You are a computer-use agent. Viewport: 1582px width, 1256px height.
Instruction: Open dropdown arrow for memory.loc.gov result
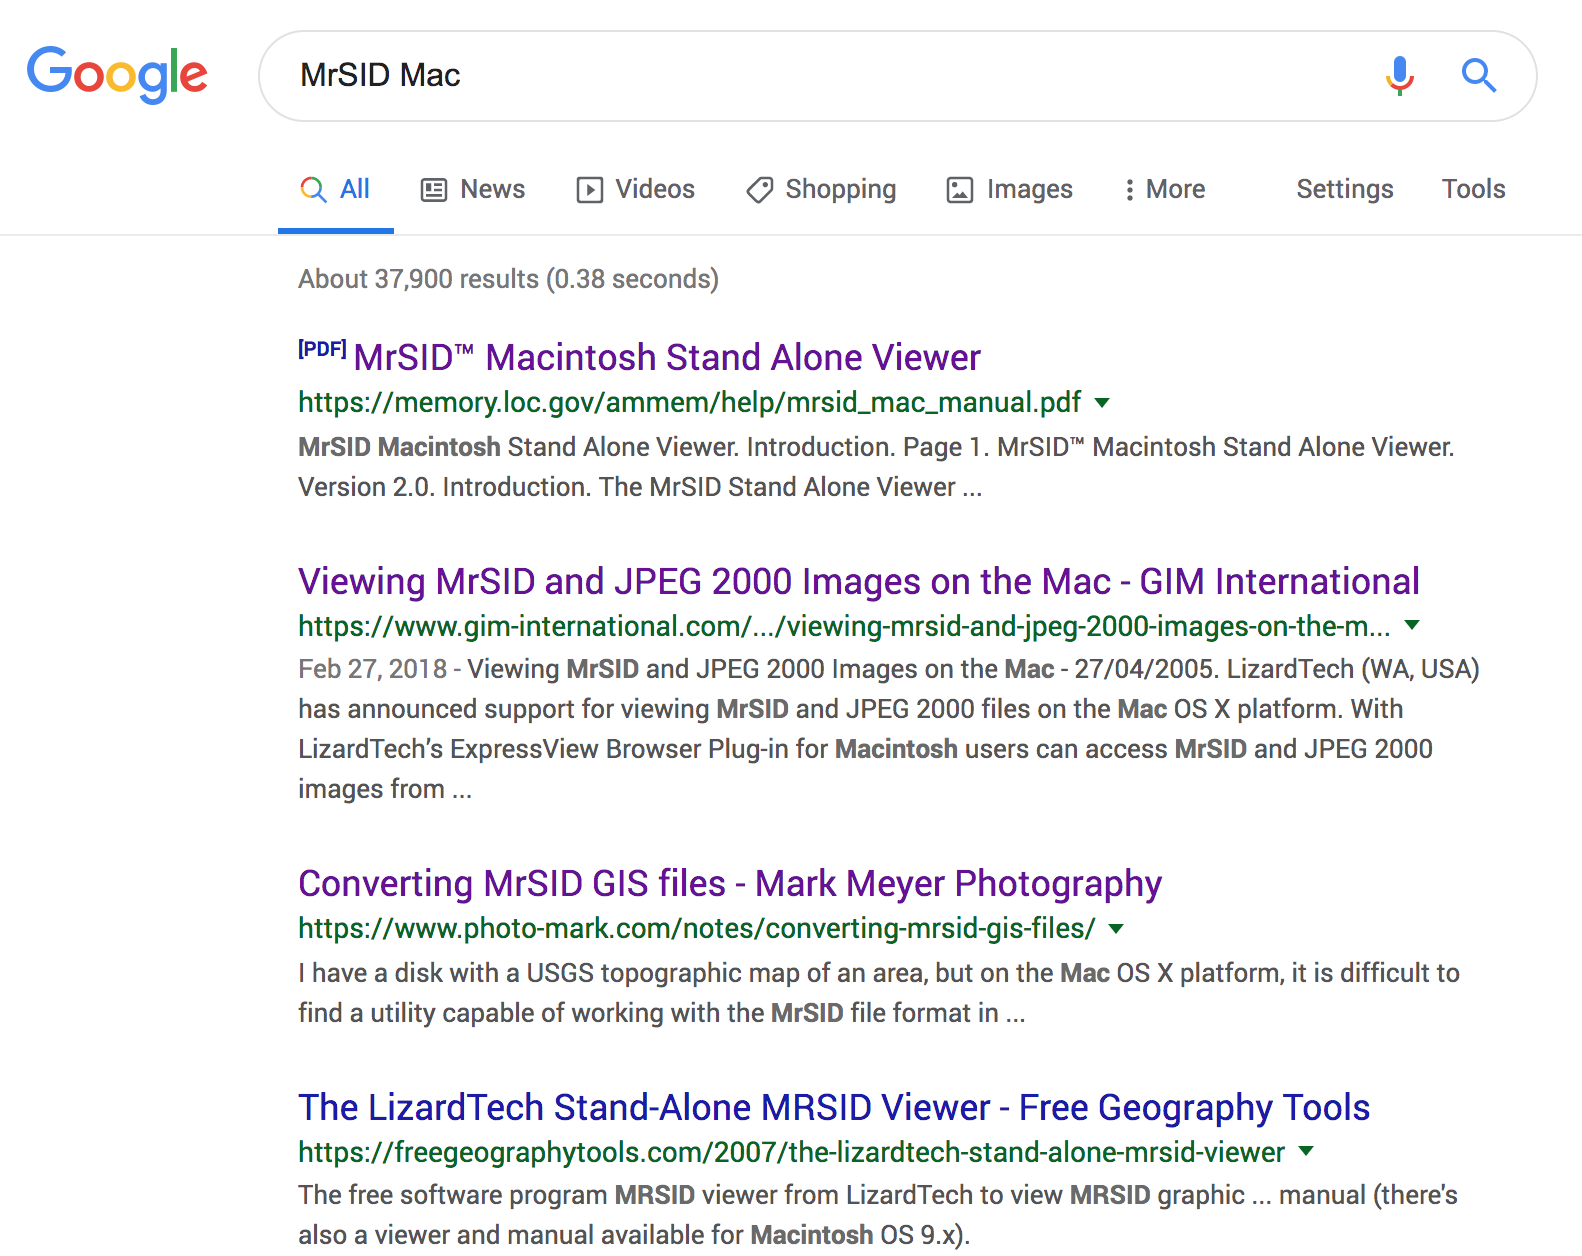pos(1102,403)
